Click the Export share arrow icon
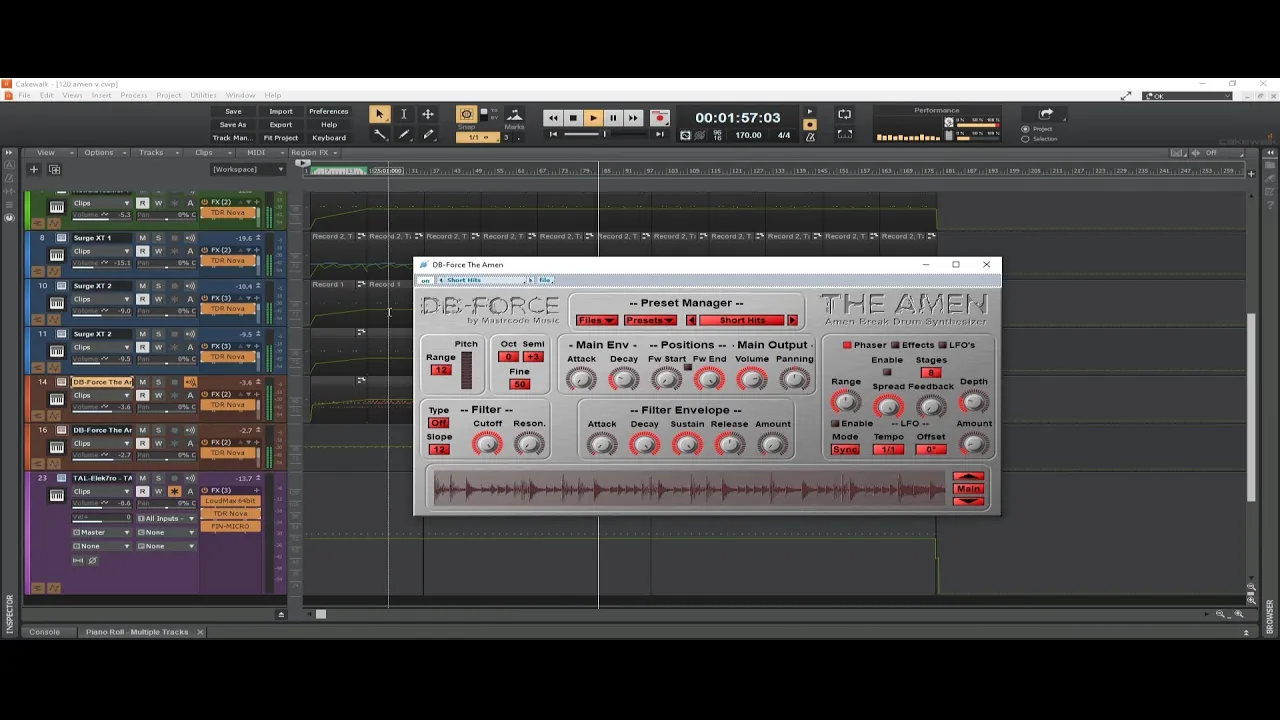This screenshot has width=1280, height=720. click(x=1046, y=114)
